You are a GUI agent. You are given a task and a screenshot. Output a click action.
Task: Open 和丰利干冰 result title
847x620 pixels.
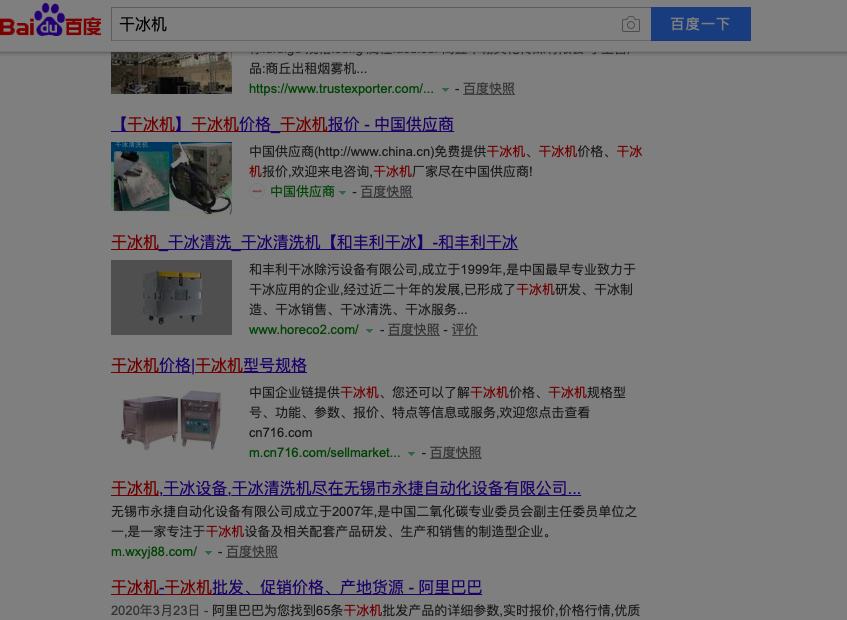click(314, 242)
